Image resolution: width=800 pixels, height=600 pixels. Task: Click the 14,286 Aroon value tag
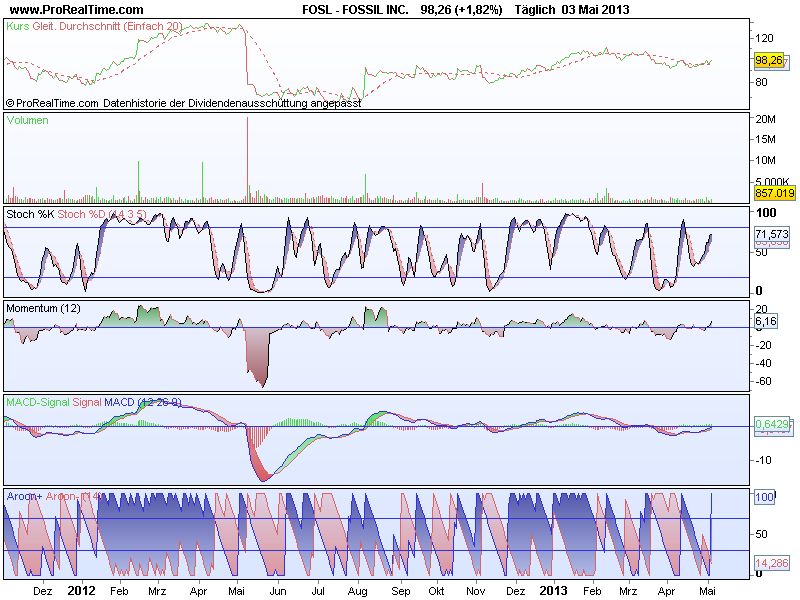tap(772, 563)
